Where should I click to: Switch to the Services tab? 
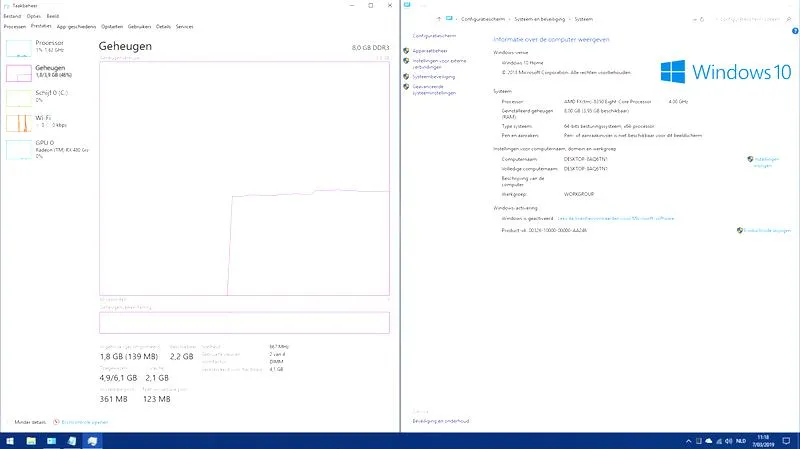[184, 27]
